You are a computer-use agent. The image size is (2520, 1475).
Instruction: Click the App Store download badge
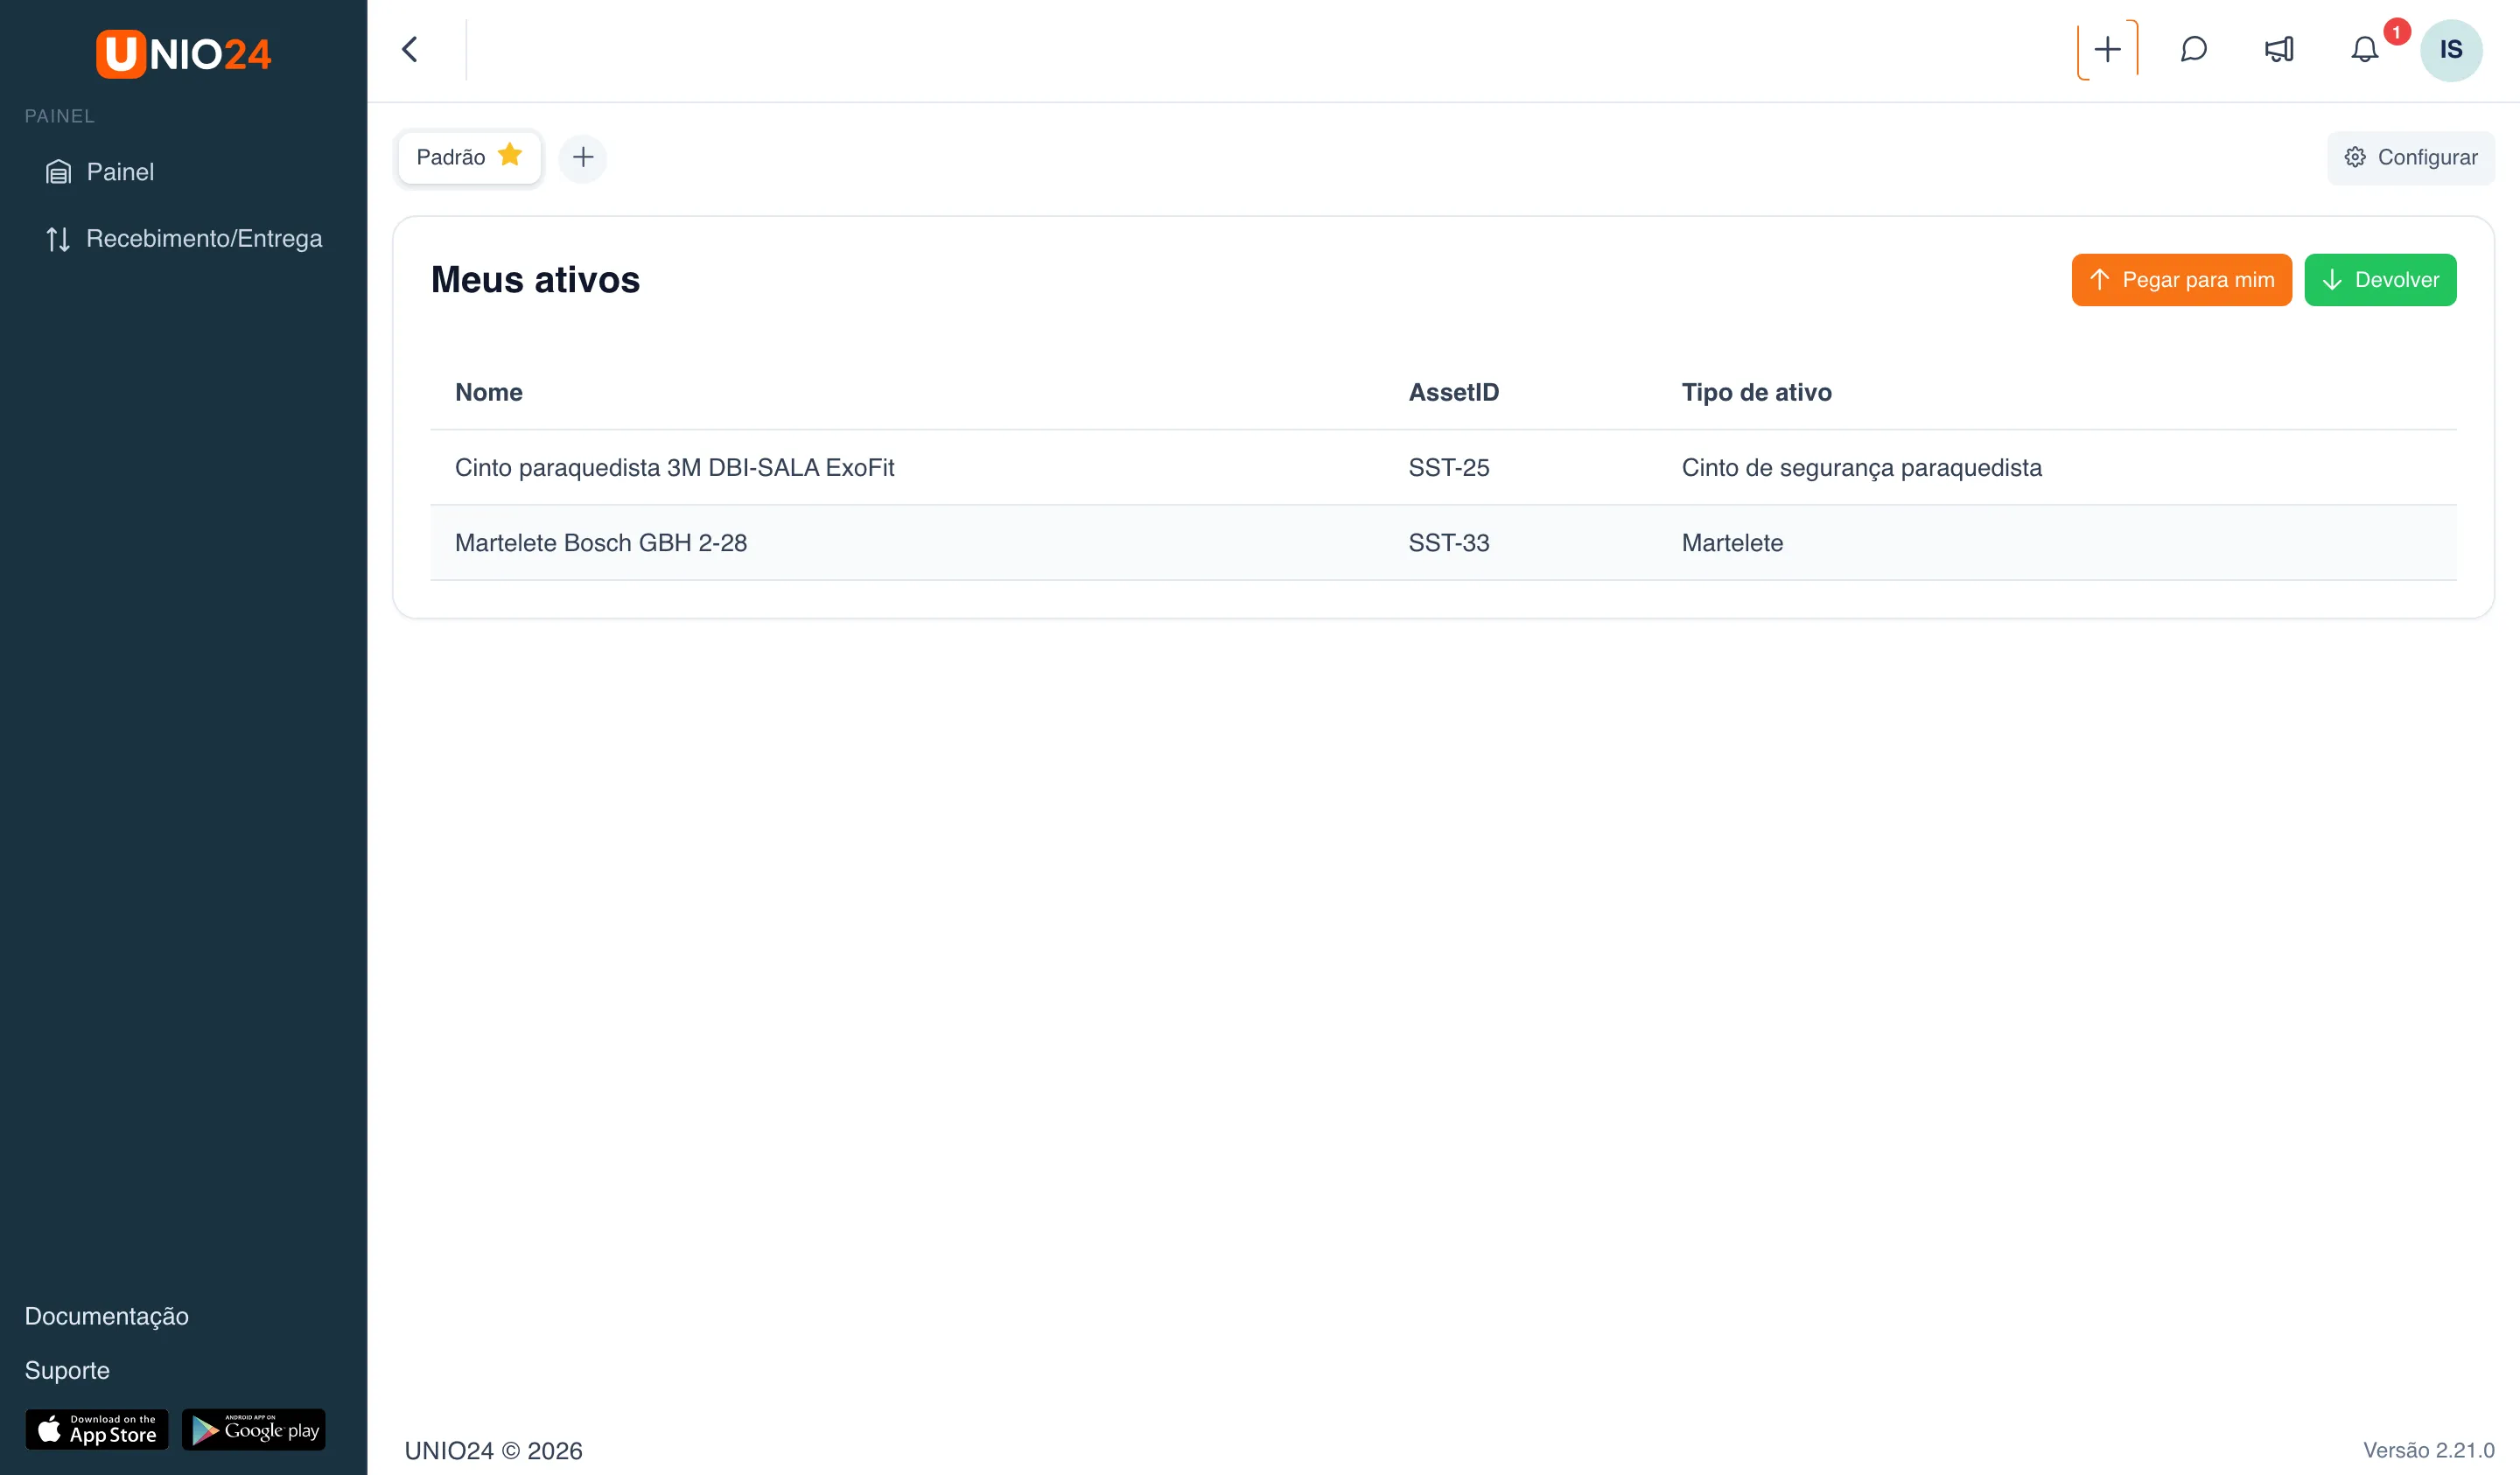pyautogui.click(x=97, y=1429)
